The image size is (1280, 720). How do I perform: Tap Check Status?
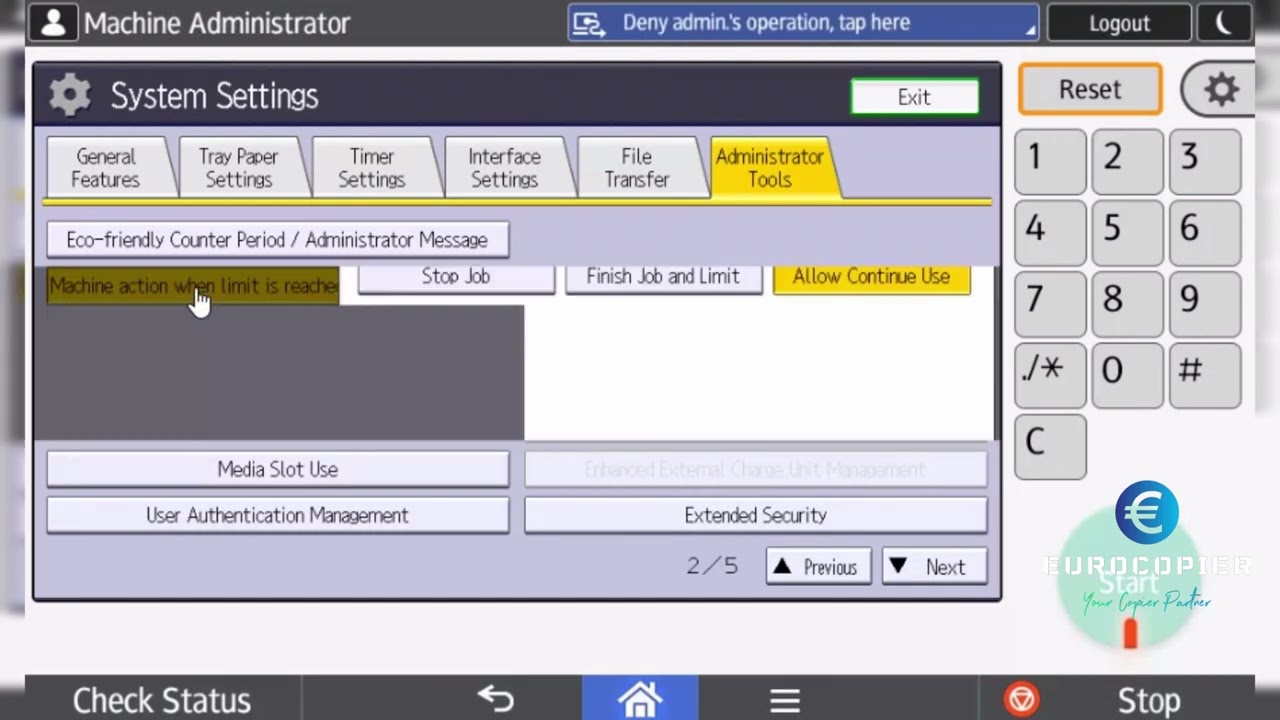161,699
